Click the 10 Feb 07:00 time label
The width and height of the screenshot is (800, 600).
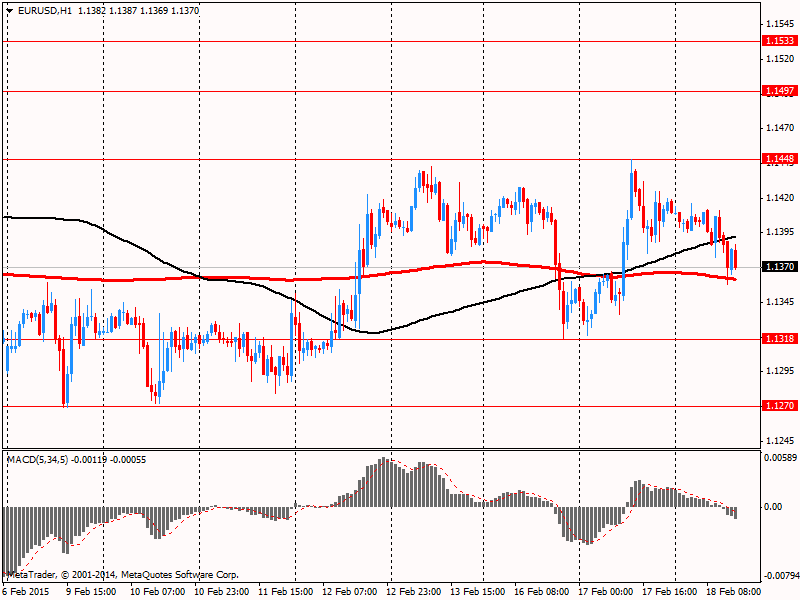pyautogui.click(x=158, y=591)
